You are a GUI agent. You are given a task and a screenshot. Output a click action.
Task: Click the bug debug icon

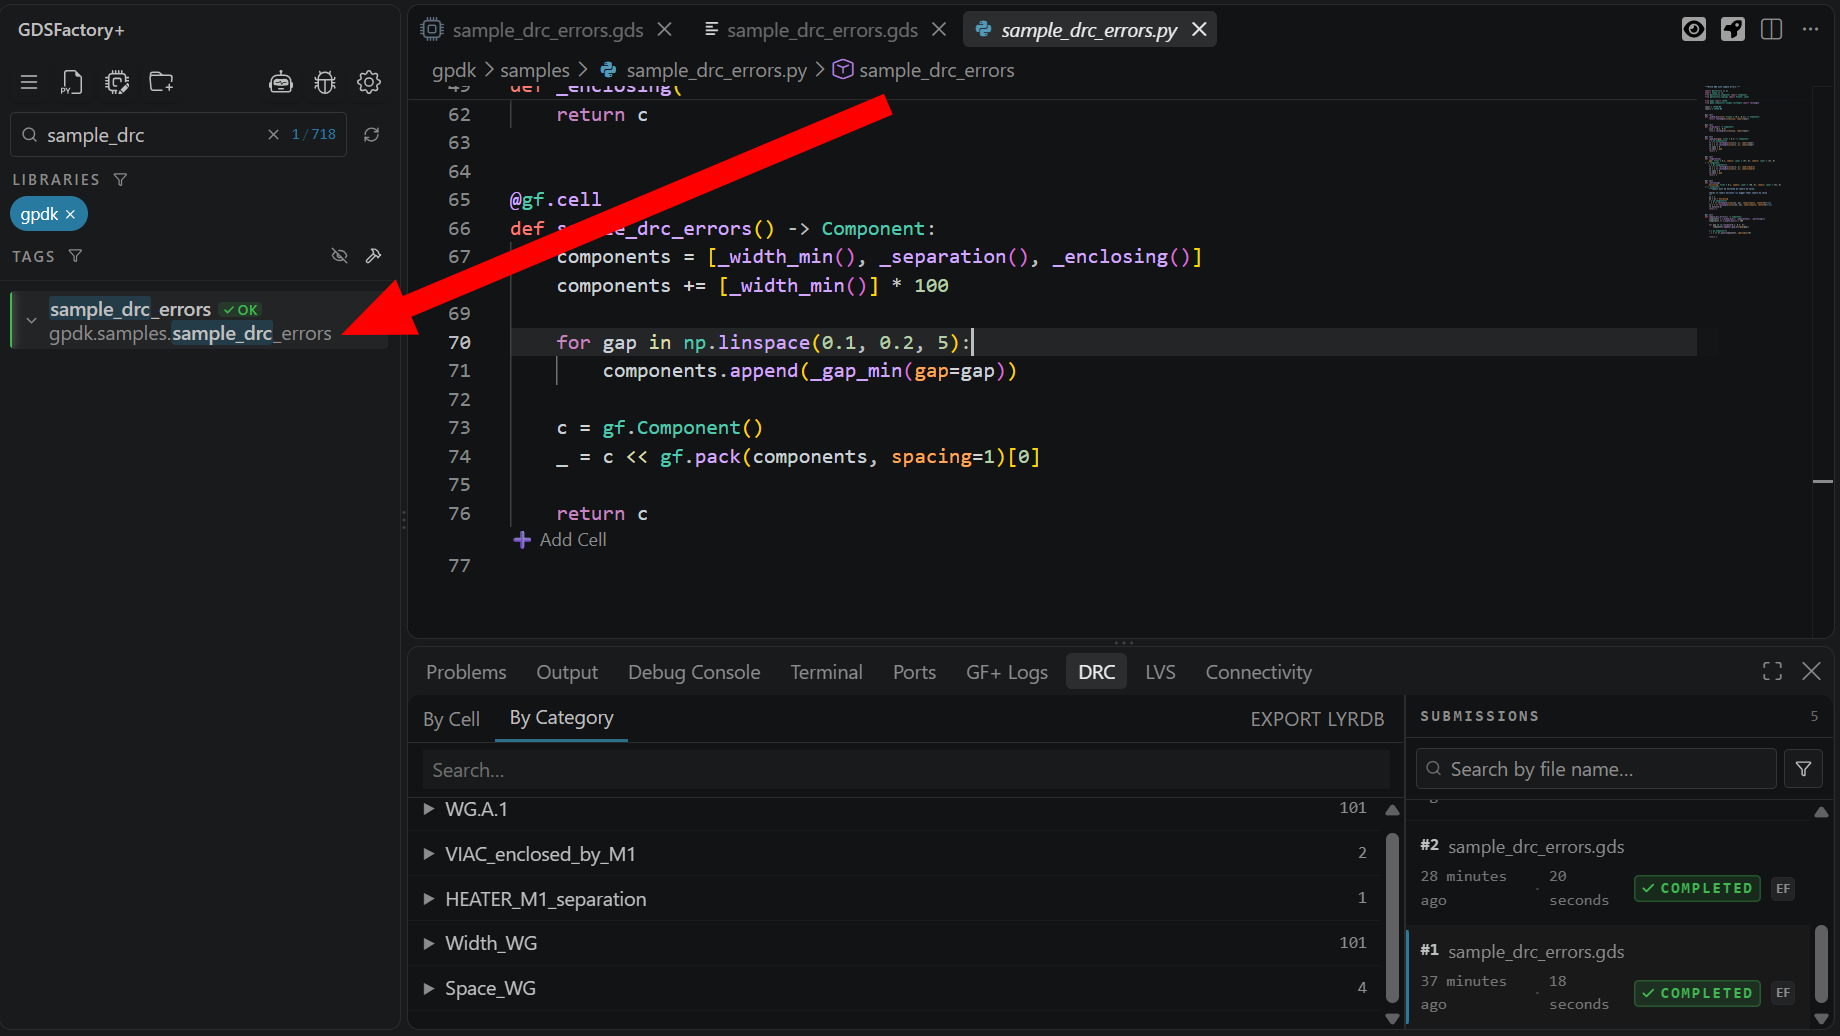[325, 82]
